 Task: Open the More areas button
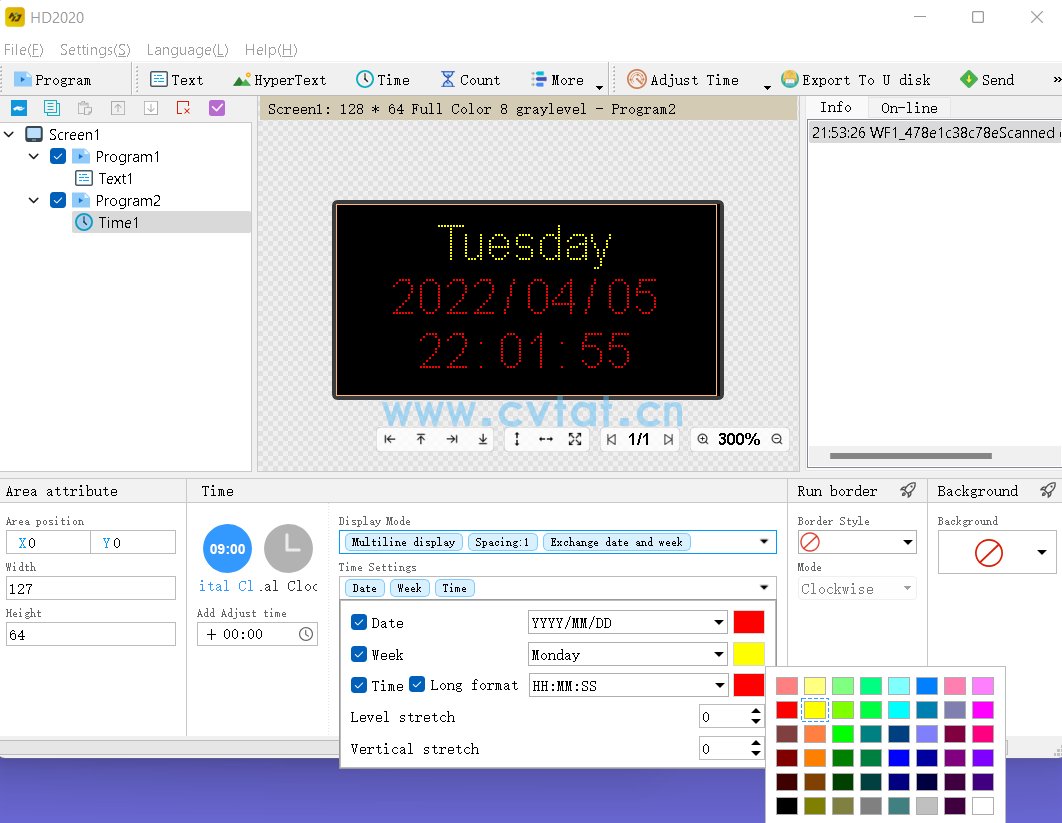558,80
